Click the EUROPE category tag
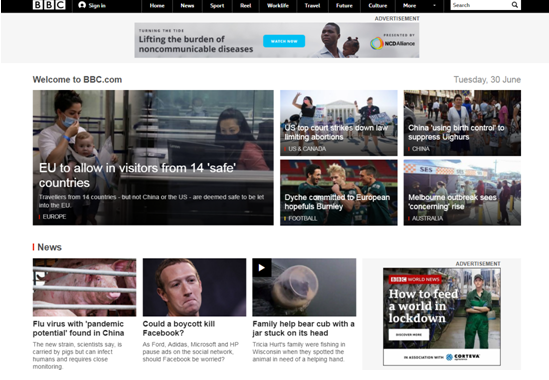The image size is (549, 380). tap(54, 217)
